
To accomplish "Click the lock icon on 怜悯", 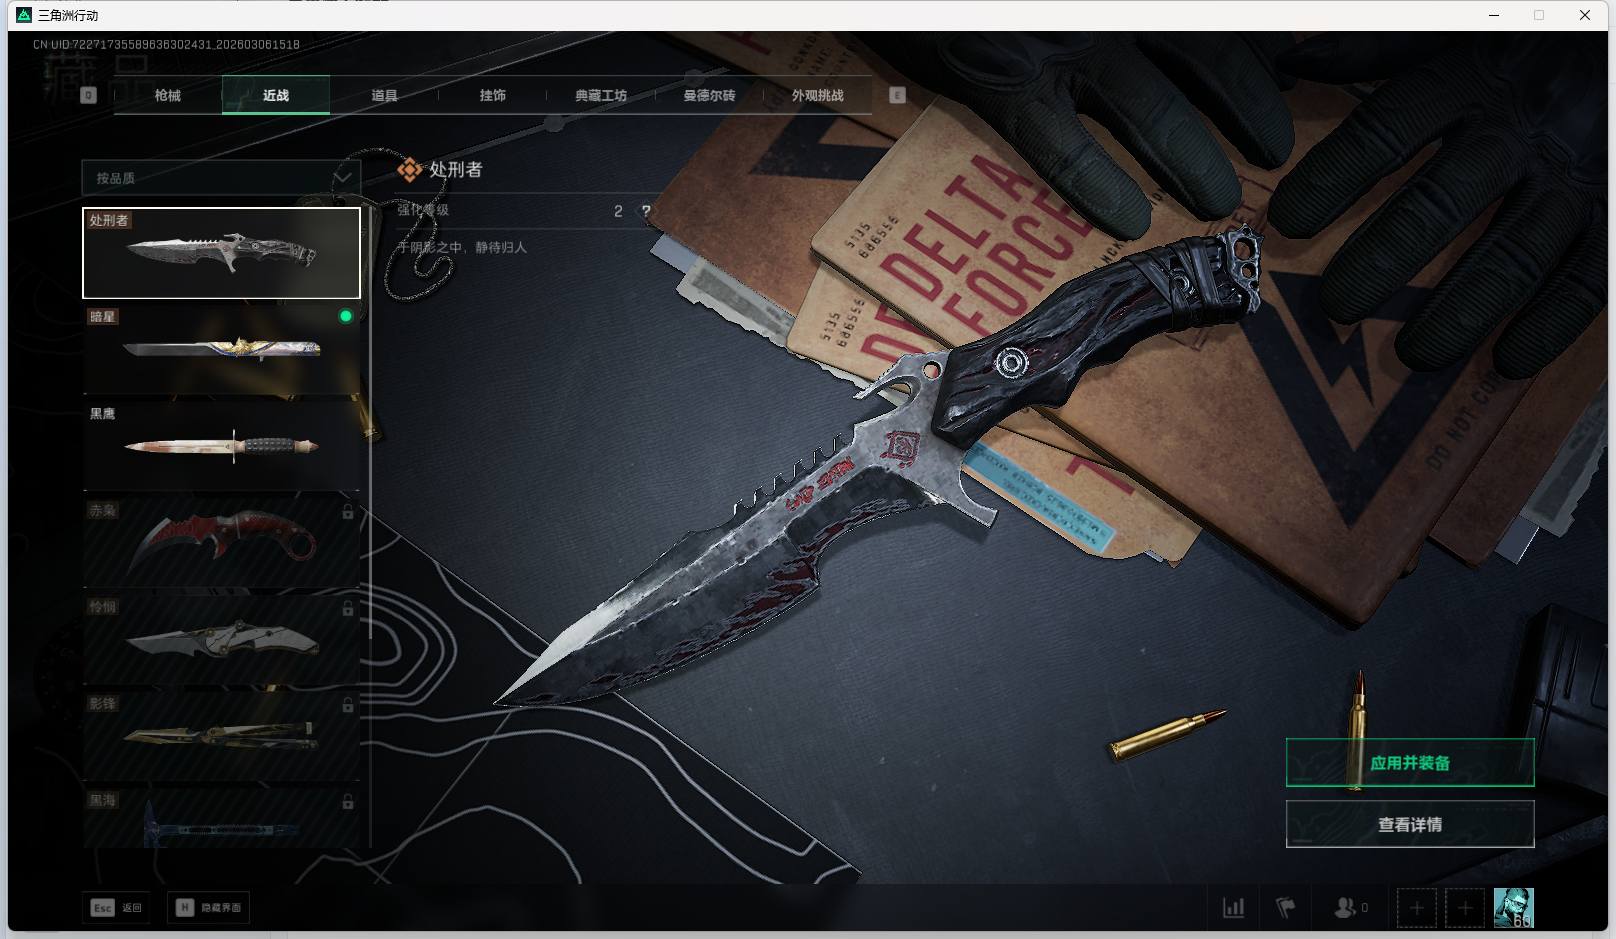I will [347, 609].
